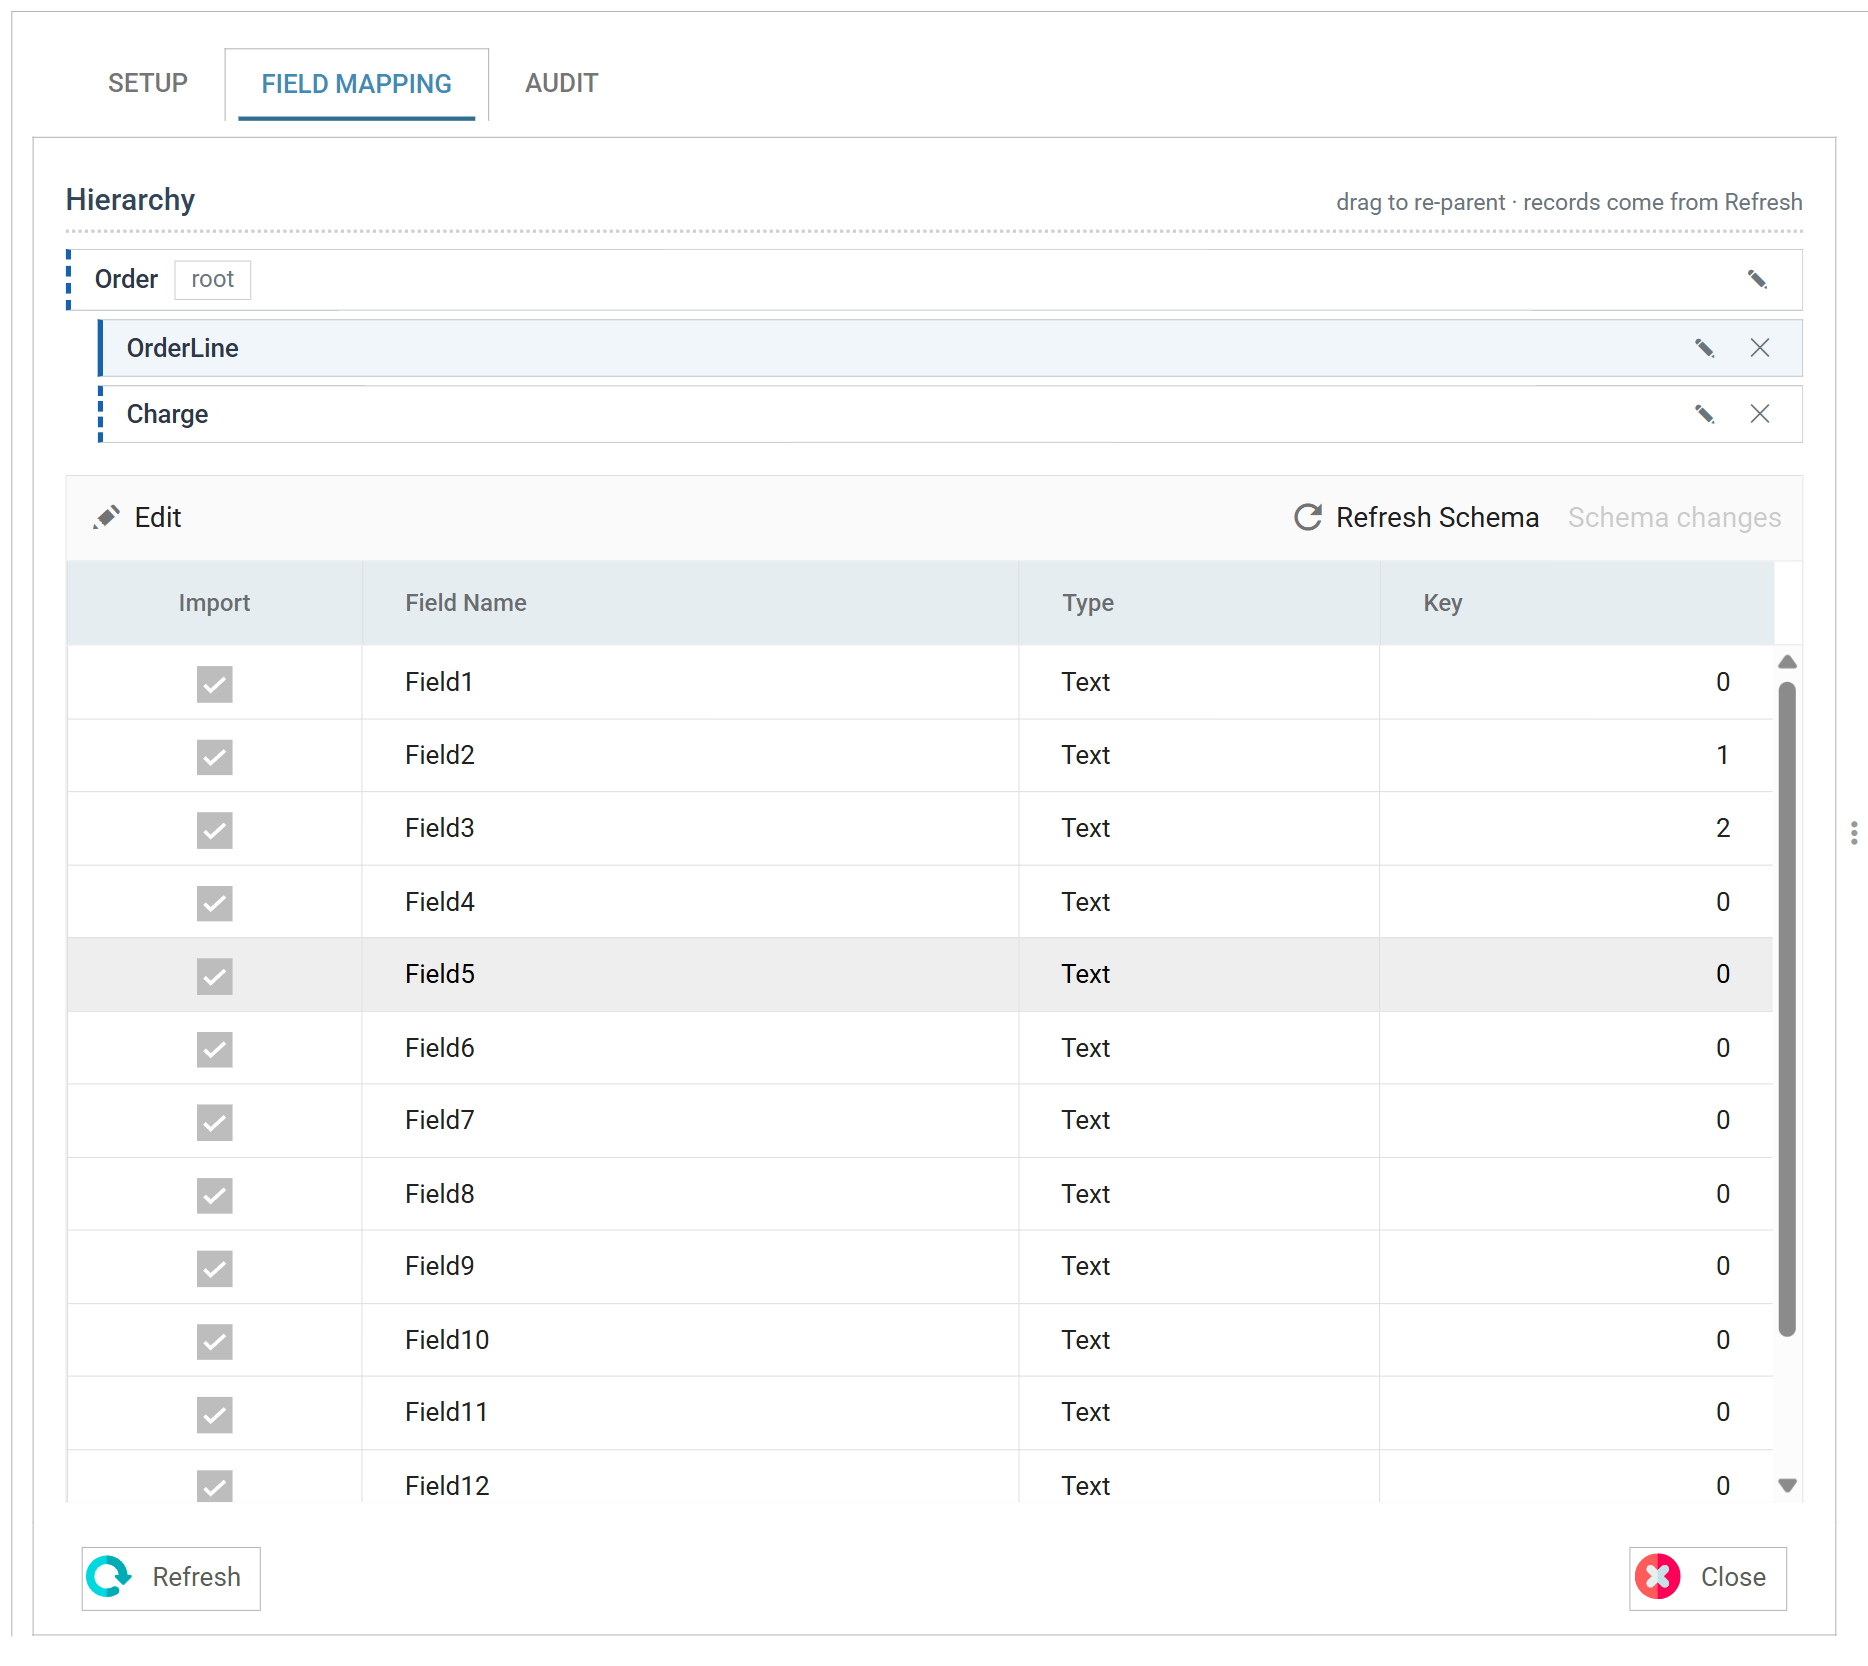1868x1666 pixels.
Task: Open the vertical three-dot side menu
Action: pyautogui.click(x=1854, y=833)
